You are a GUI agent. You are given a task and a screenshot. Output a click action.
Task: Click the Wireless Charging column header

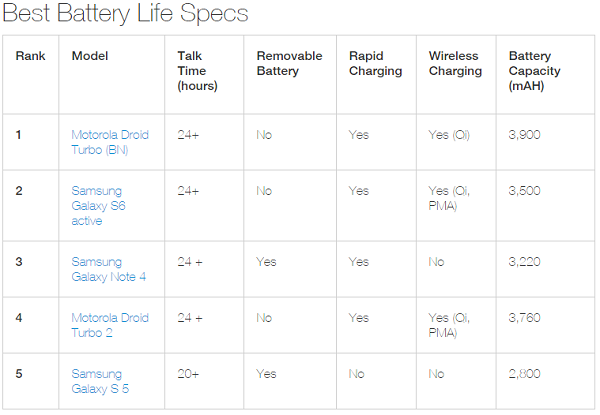point(455,63)
